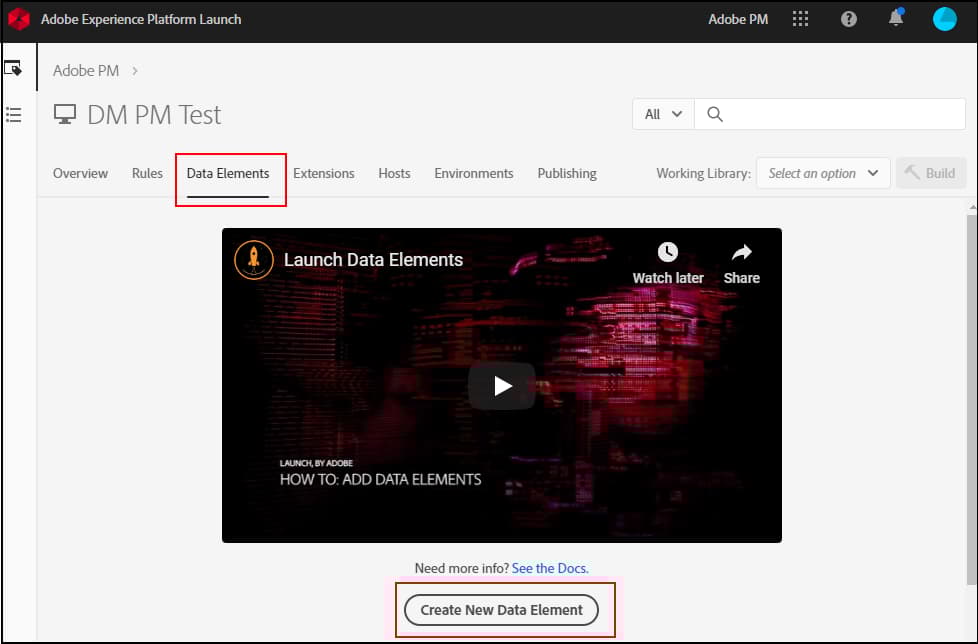Click the property tag icon in the sidebar
The width and height of the screenshot is (978, 644).
tap(13, 67)
